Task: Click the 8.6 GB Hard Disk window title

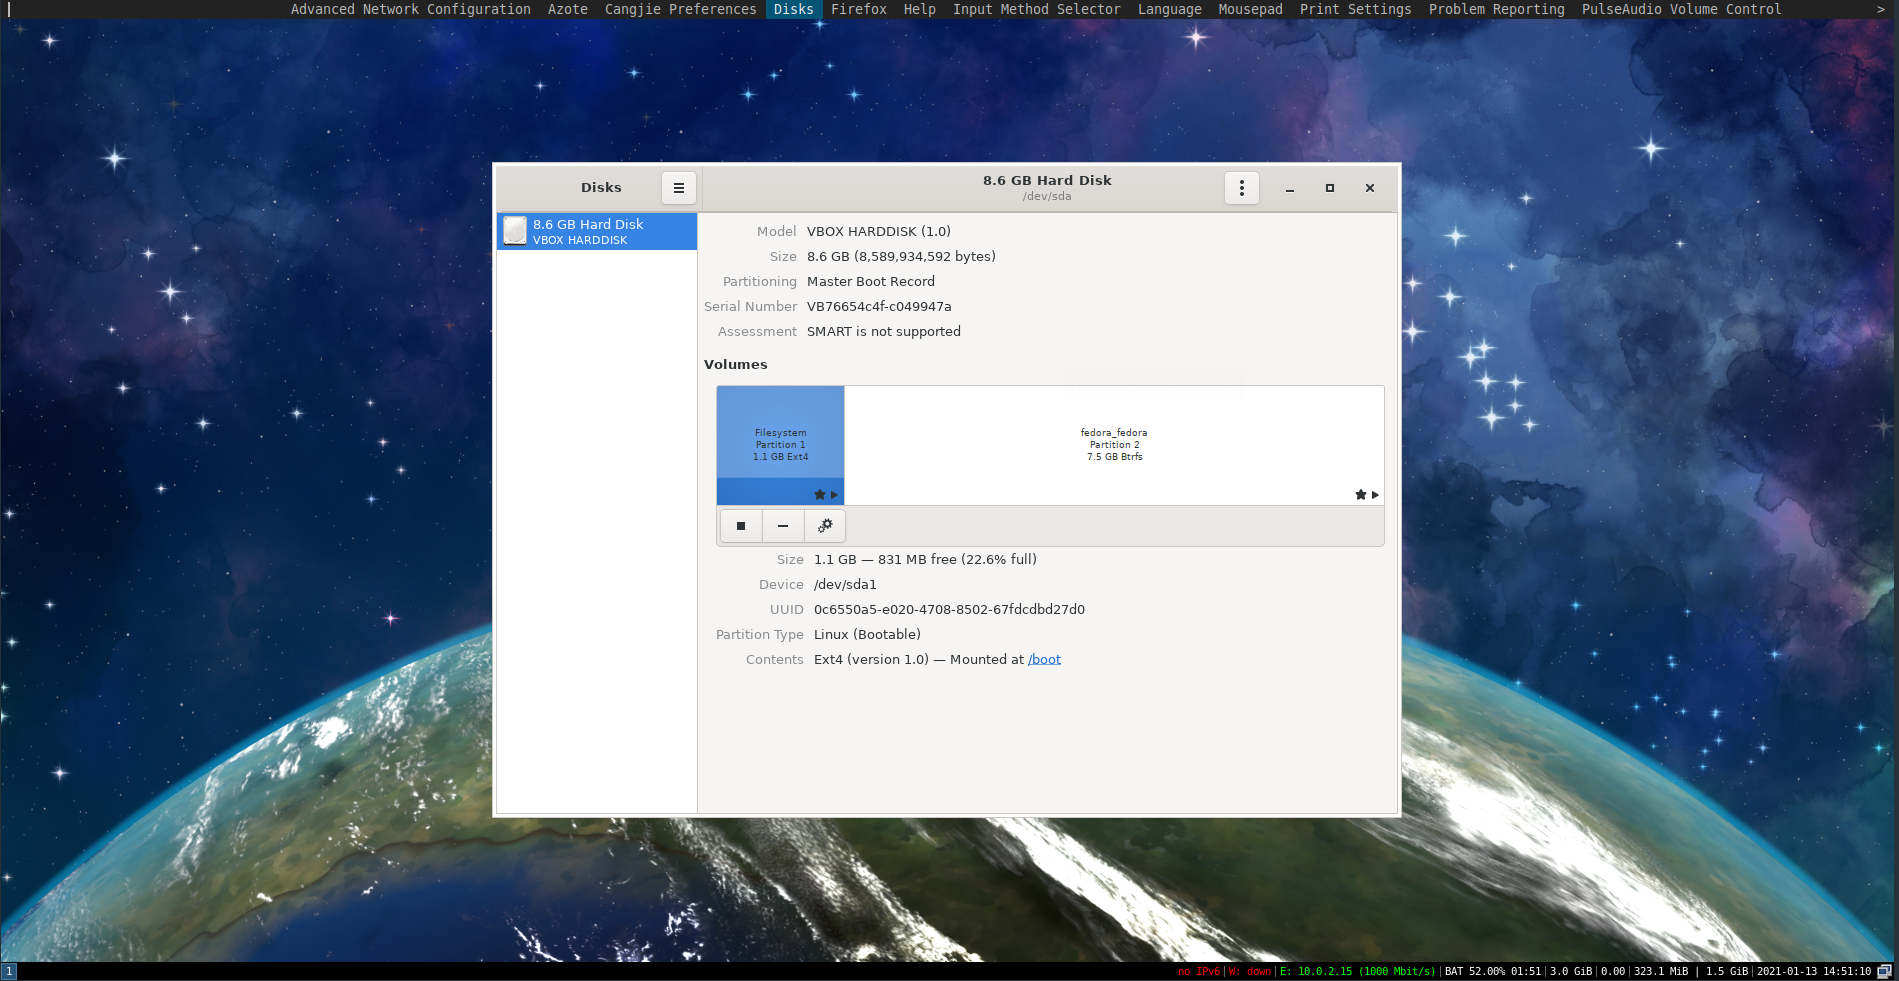Action: click(1047, 180)
